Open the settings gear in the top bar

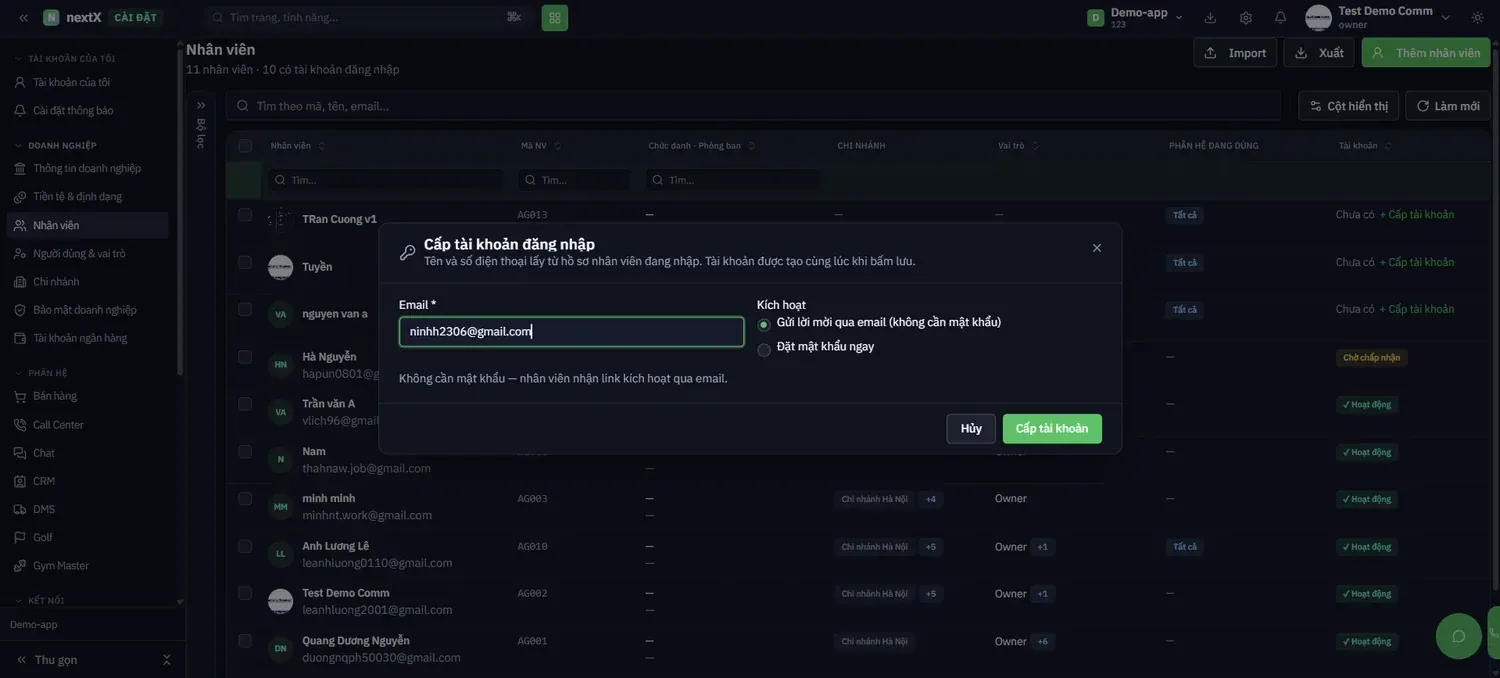click(1246, 17)
